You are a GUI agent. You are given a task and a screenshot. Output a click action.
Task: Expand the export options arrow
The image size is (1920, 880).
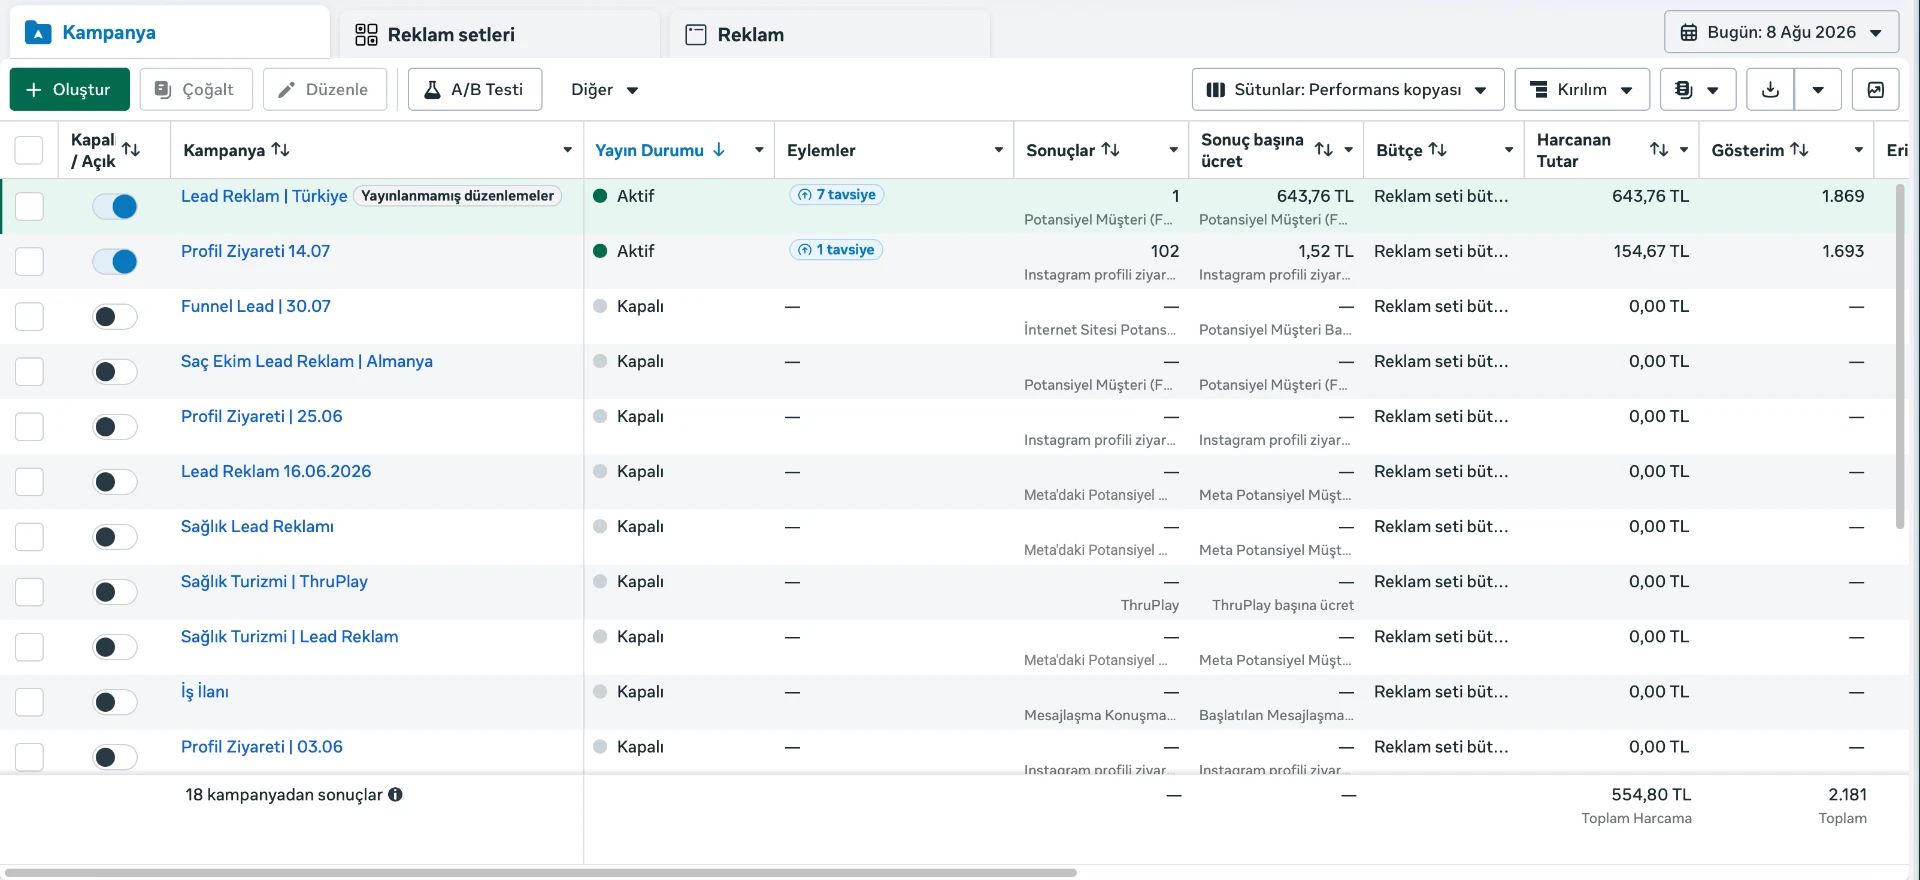[x=1818, y=90]
